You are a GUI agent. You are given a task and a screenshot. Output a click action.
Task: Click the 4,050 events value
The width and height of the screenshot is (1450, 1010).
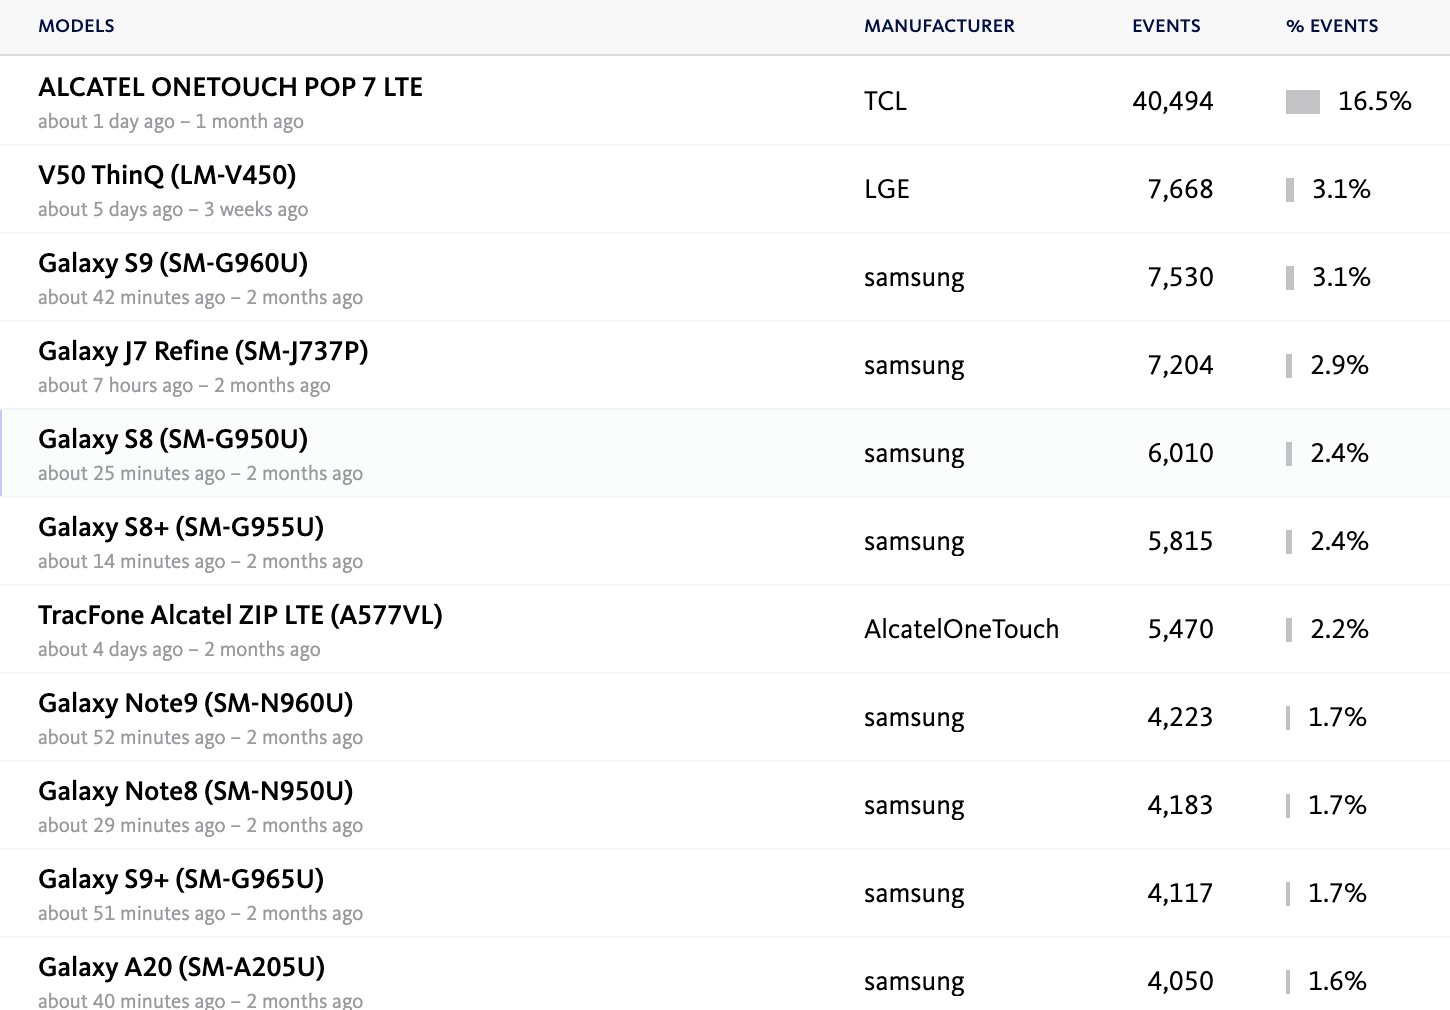1180,981
